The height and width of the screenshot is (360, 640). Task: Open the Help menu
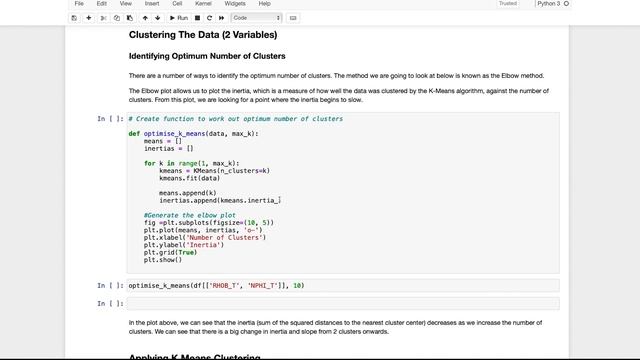(264, 4)
